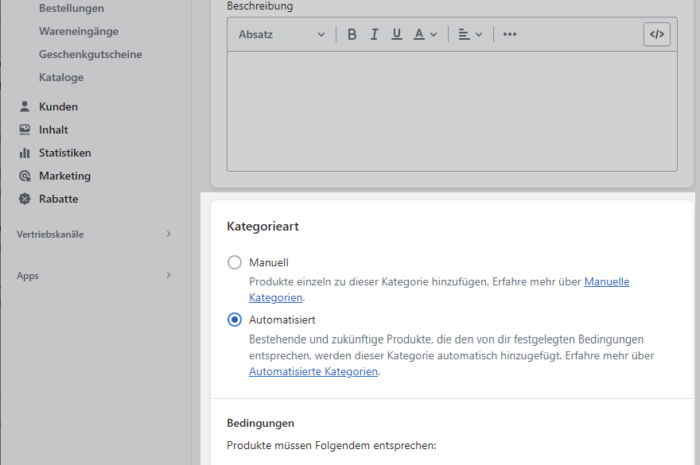700x465 pixels.
Task: Apply italic formatting in description toolbar
Action: click(x=374, y=34)
